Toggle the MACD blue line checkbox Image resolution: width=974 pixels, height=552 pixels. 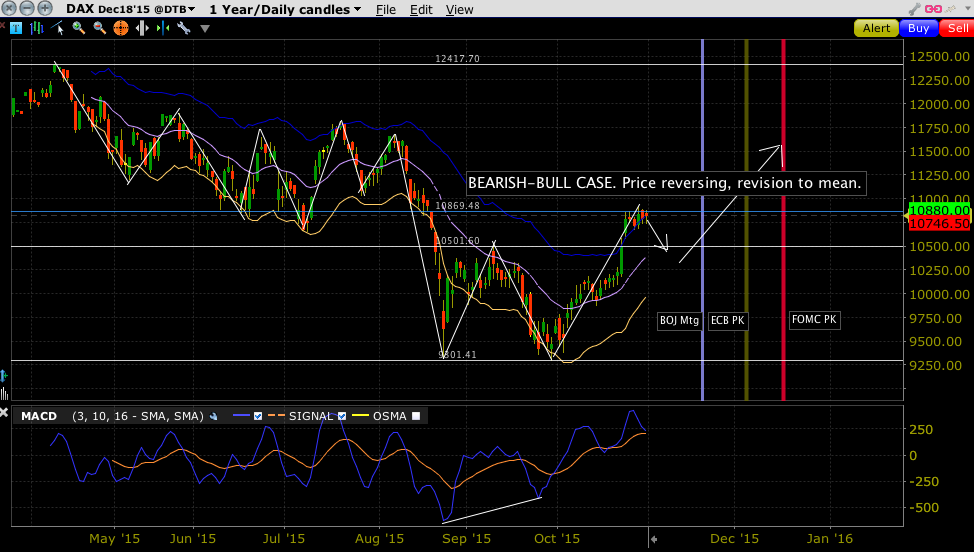point(258,416)
